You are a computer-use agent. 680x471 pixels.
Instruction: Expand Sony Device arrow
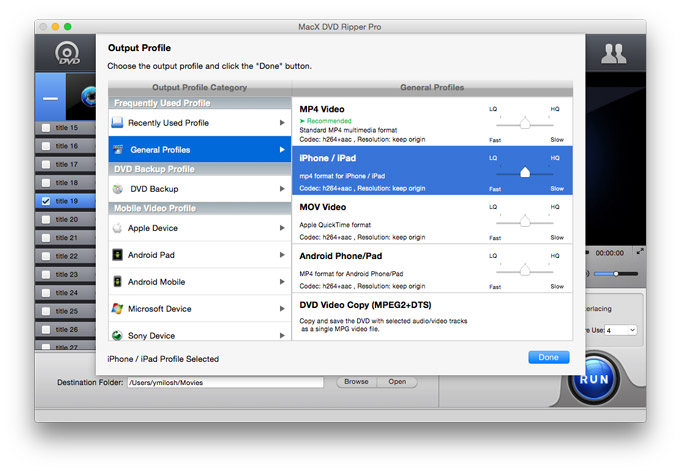282,336
